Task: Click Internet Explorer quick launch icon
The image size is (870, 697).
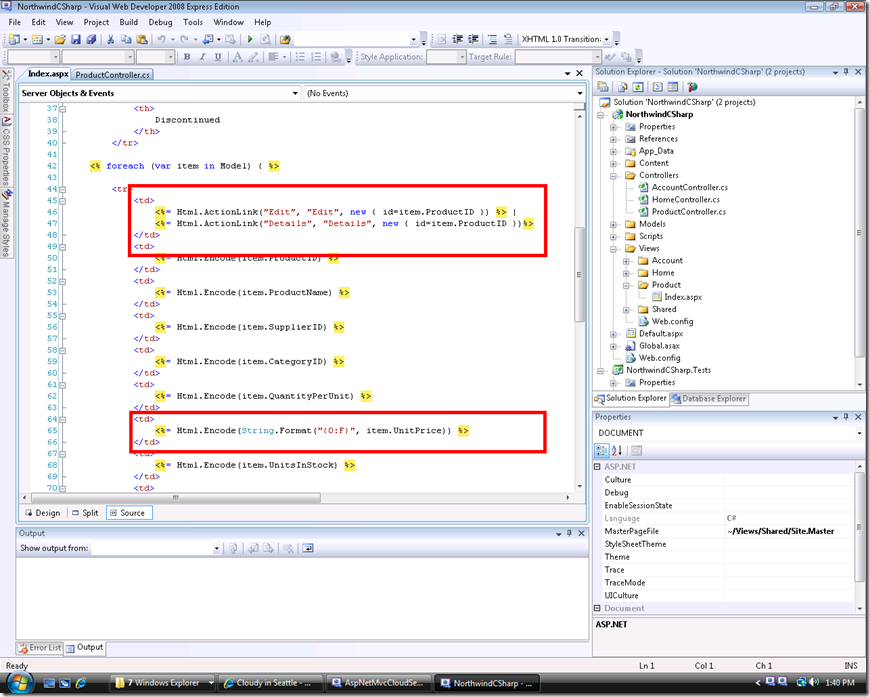Action: 81,683
